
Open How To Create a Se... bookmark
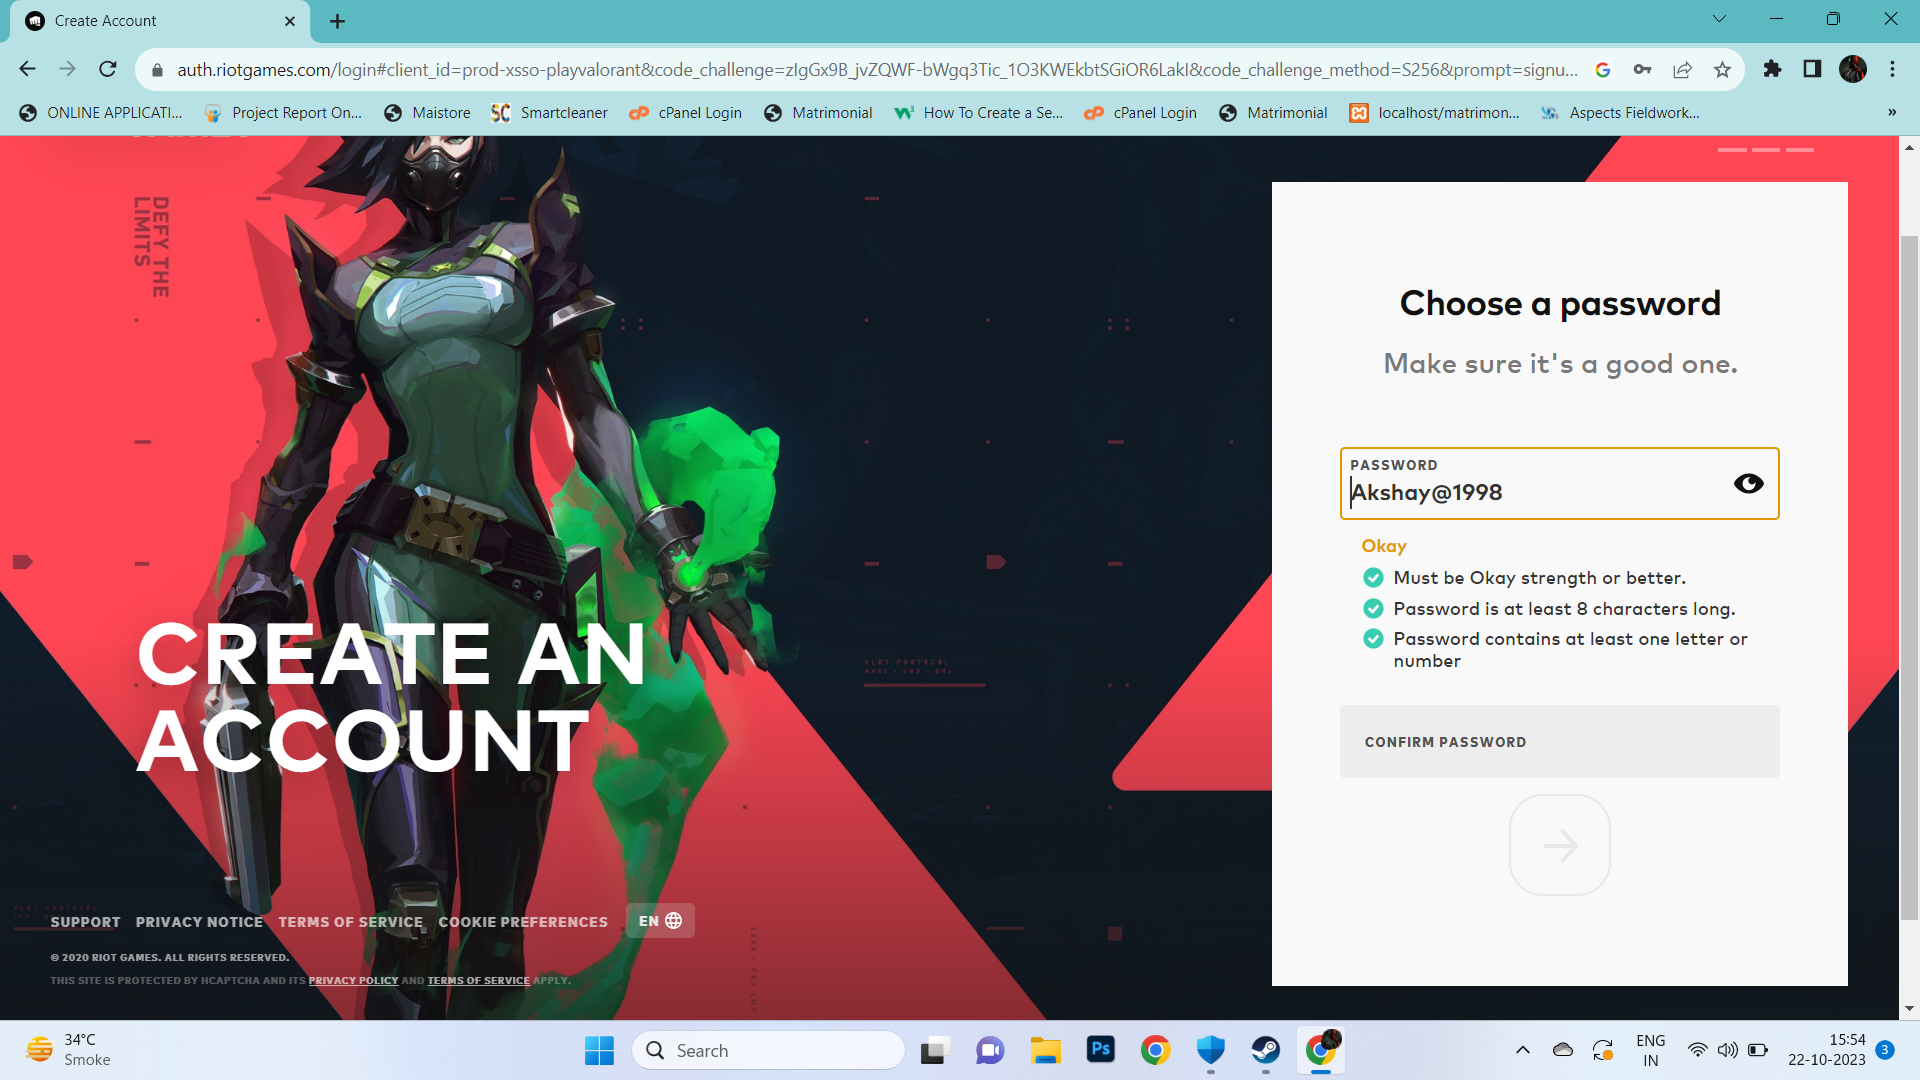[978, 113]
